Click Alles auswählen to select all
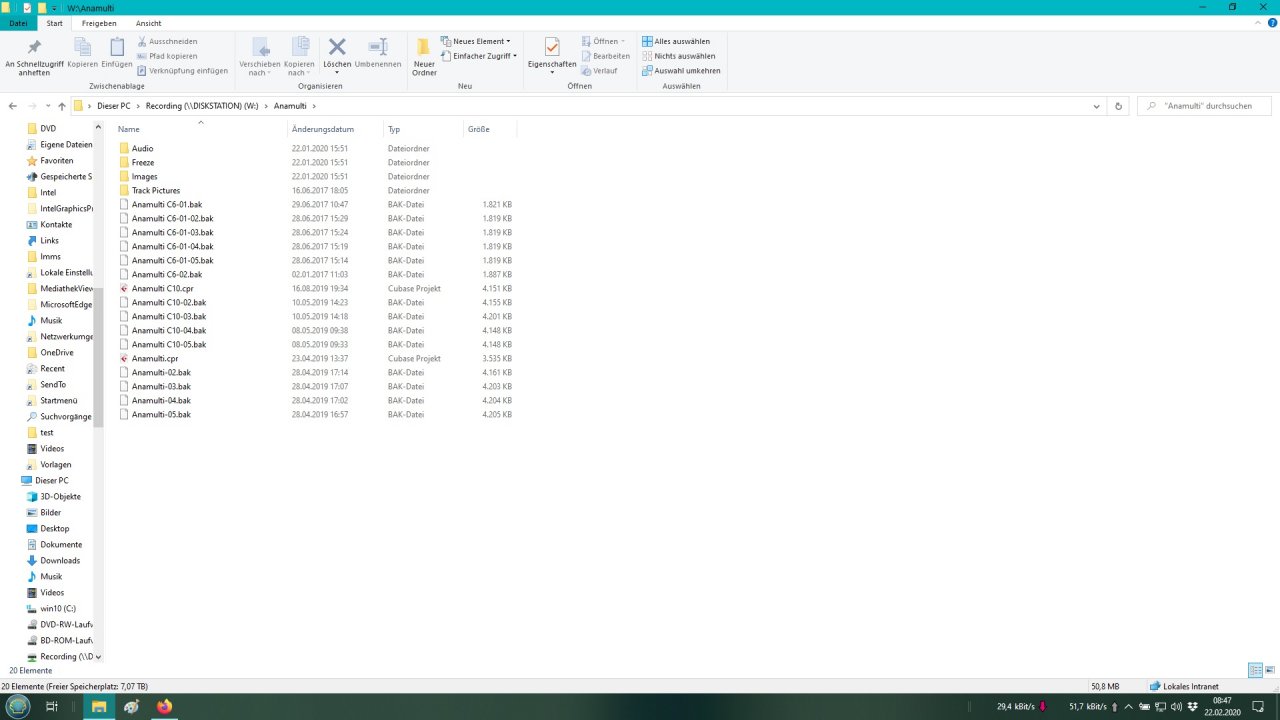 click(x=676, y=41)
